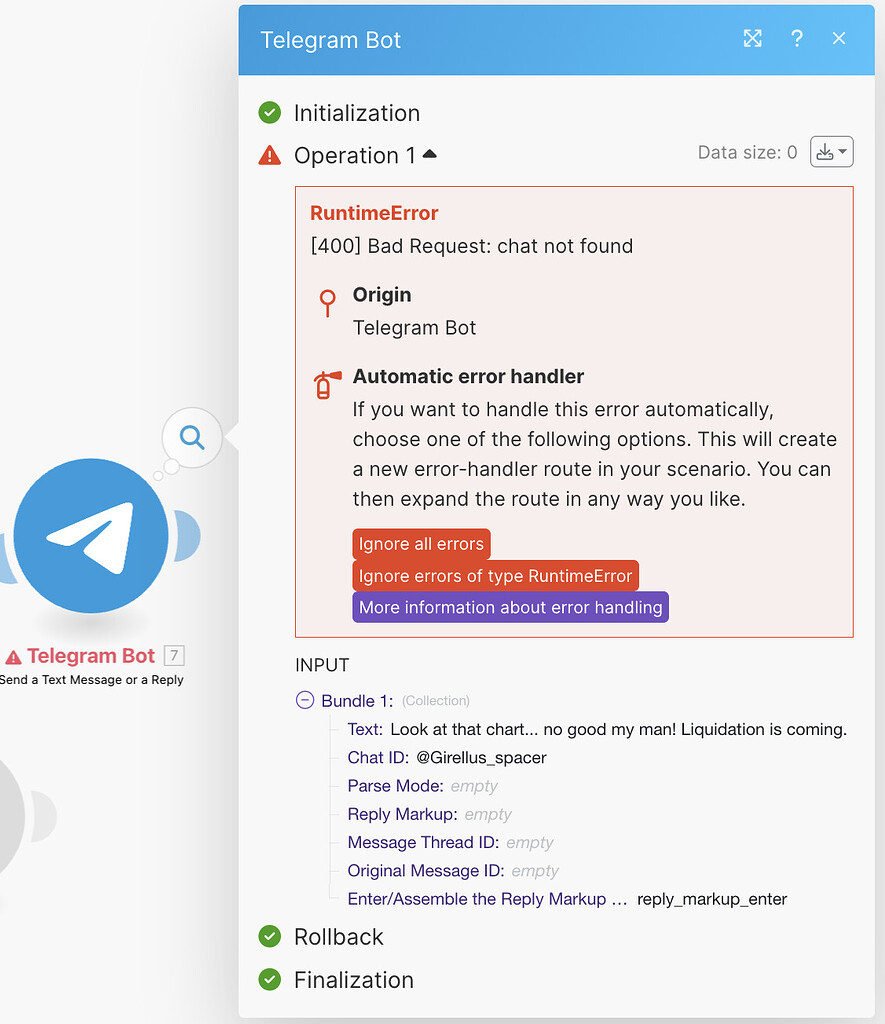This screenshot has width=885, height=1024.
Task: Click the Initialization step label
Action: (357, 112)
